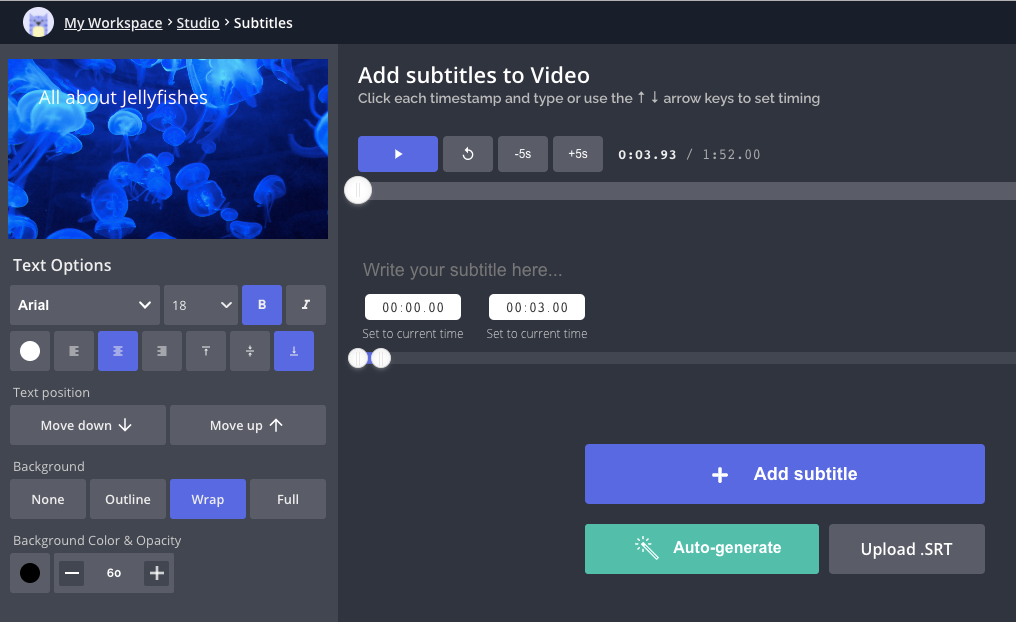The width and height of the screenshot is (1016, 622).
Task: Disable center text alignment
Action: tap(117, 351)
